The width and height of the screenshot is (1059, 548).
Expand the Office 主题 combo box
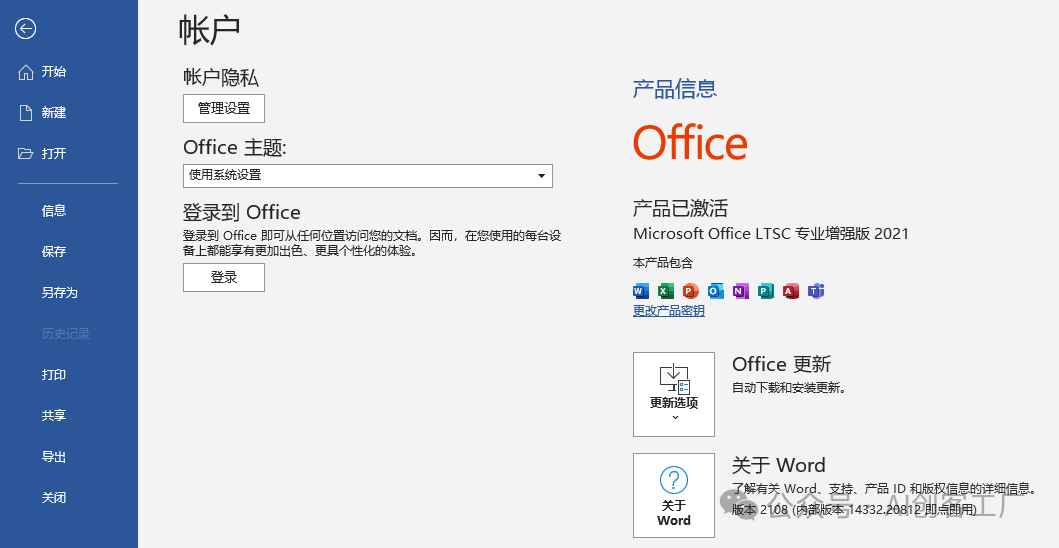point(367,176)
